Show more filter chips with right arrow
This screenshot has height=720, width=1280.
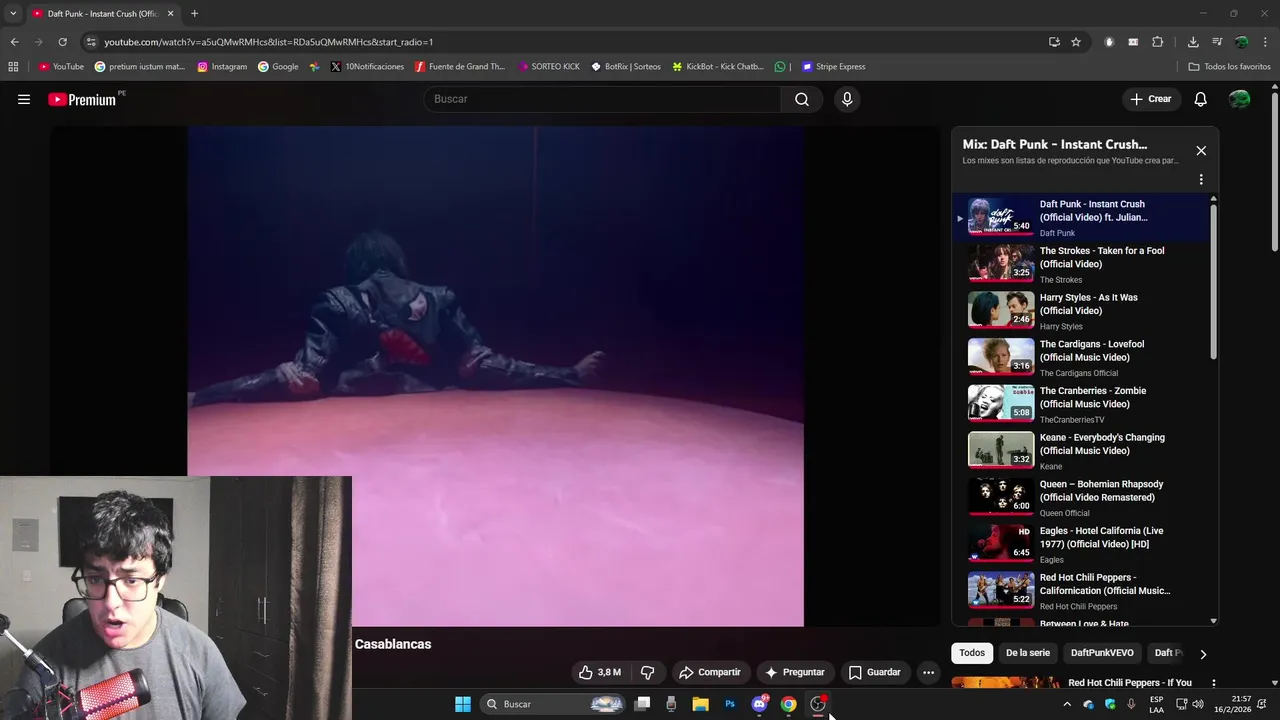1203,654
